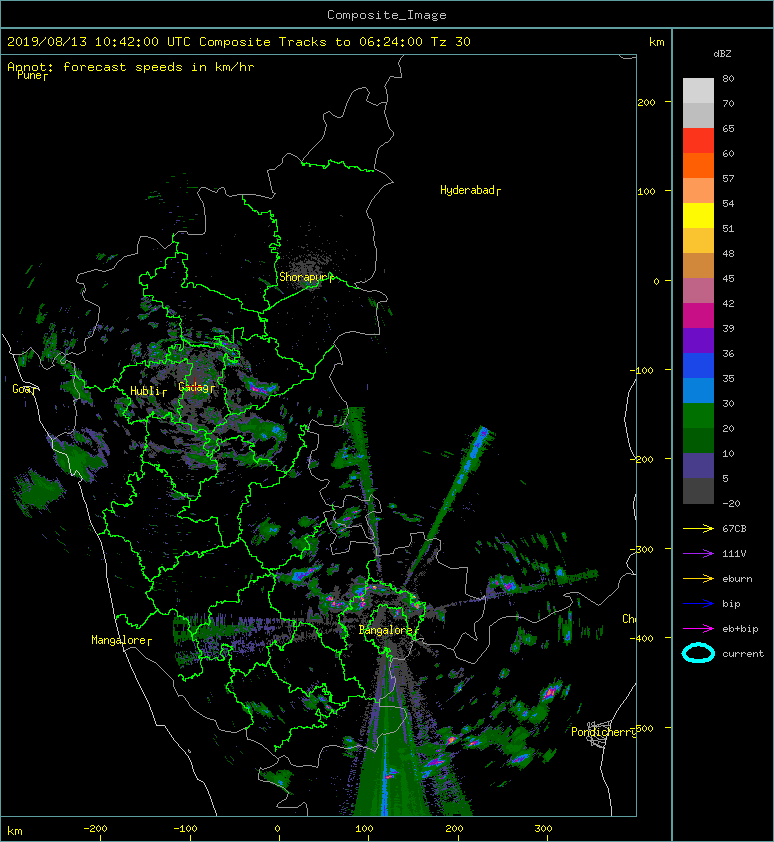Click the 80 value on dBZ scale
Image resolution: width=774 pixels, height=842 pixels.
click(x=728, y=78)
